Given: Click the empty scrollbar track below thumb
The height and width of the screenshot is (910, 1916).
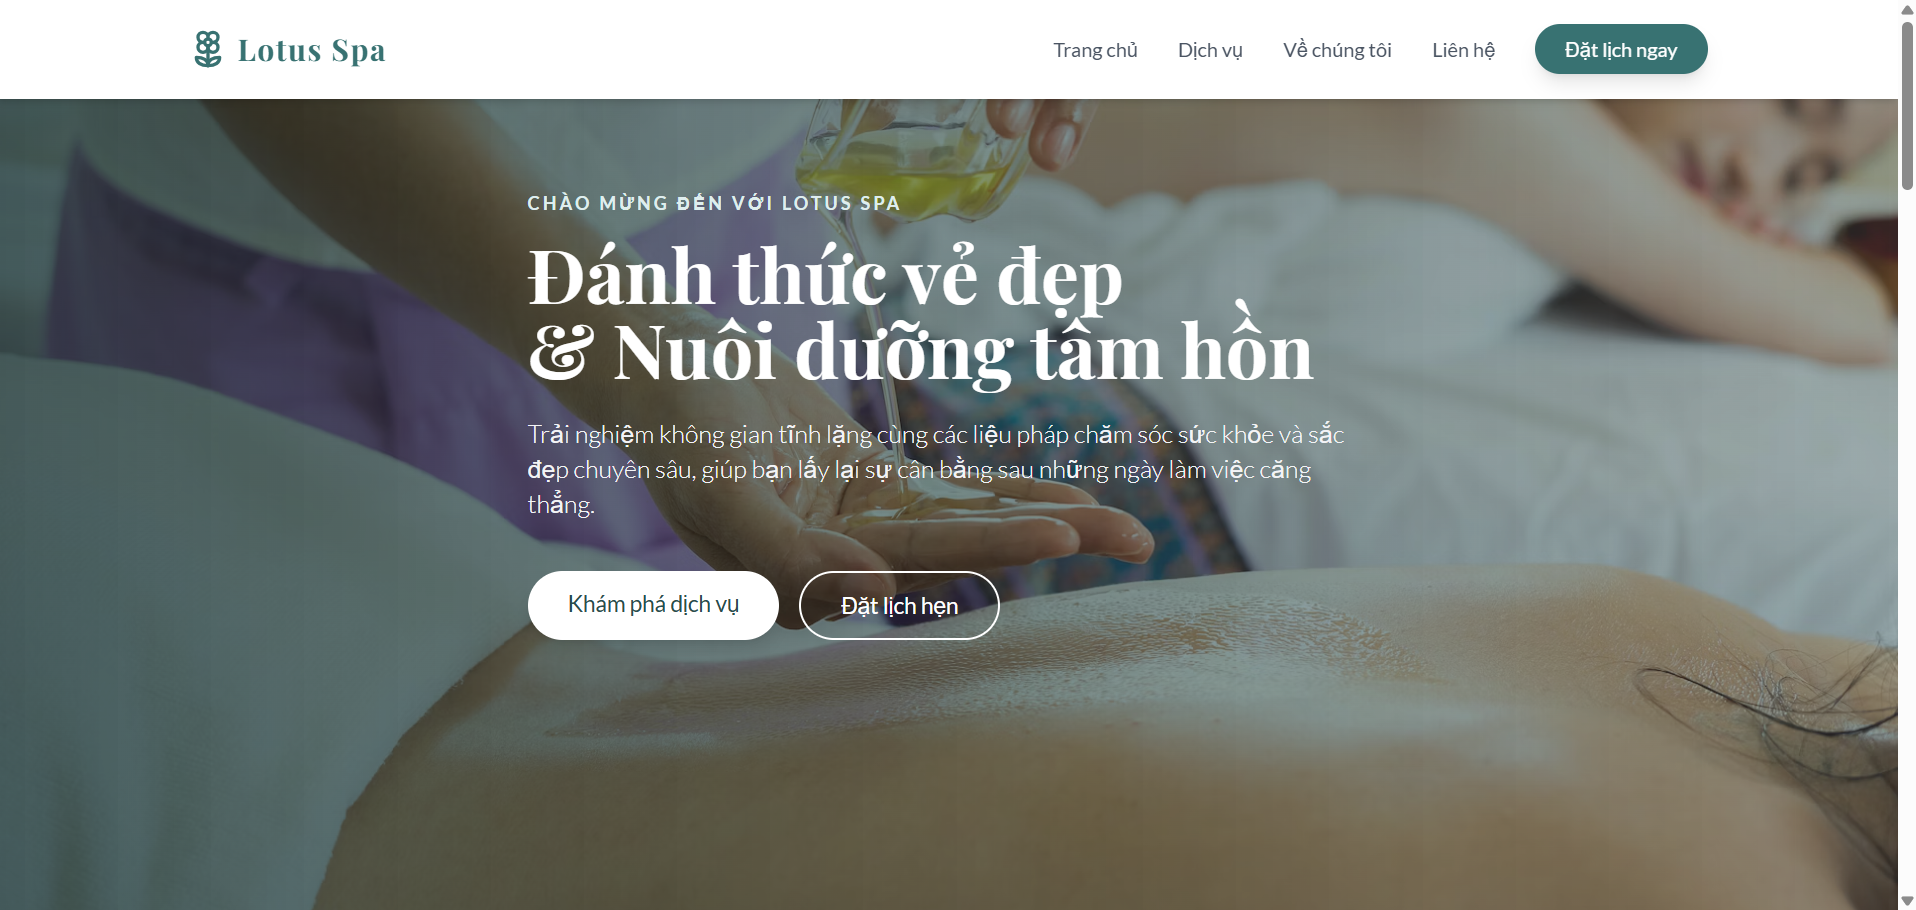Looking at the screenshot, I should tap(1907, 540).
